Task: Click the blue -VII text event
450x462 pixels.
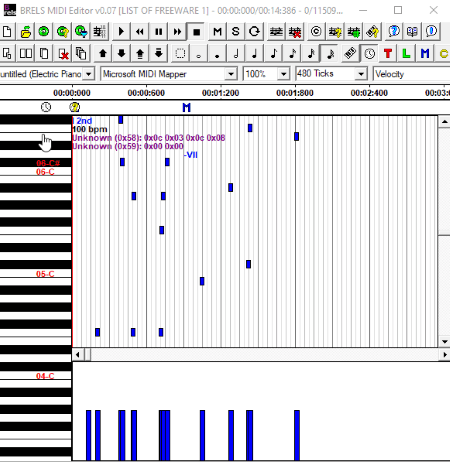Action: point(191,155)
